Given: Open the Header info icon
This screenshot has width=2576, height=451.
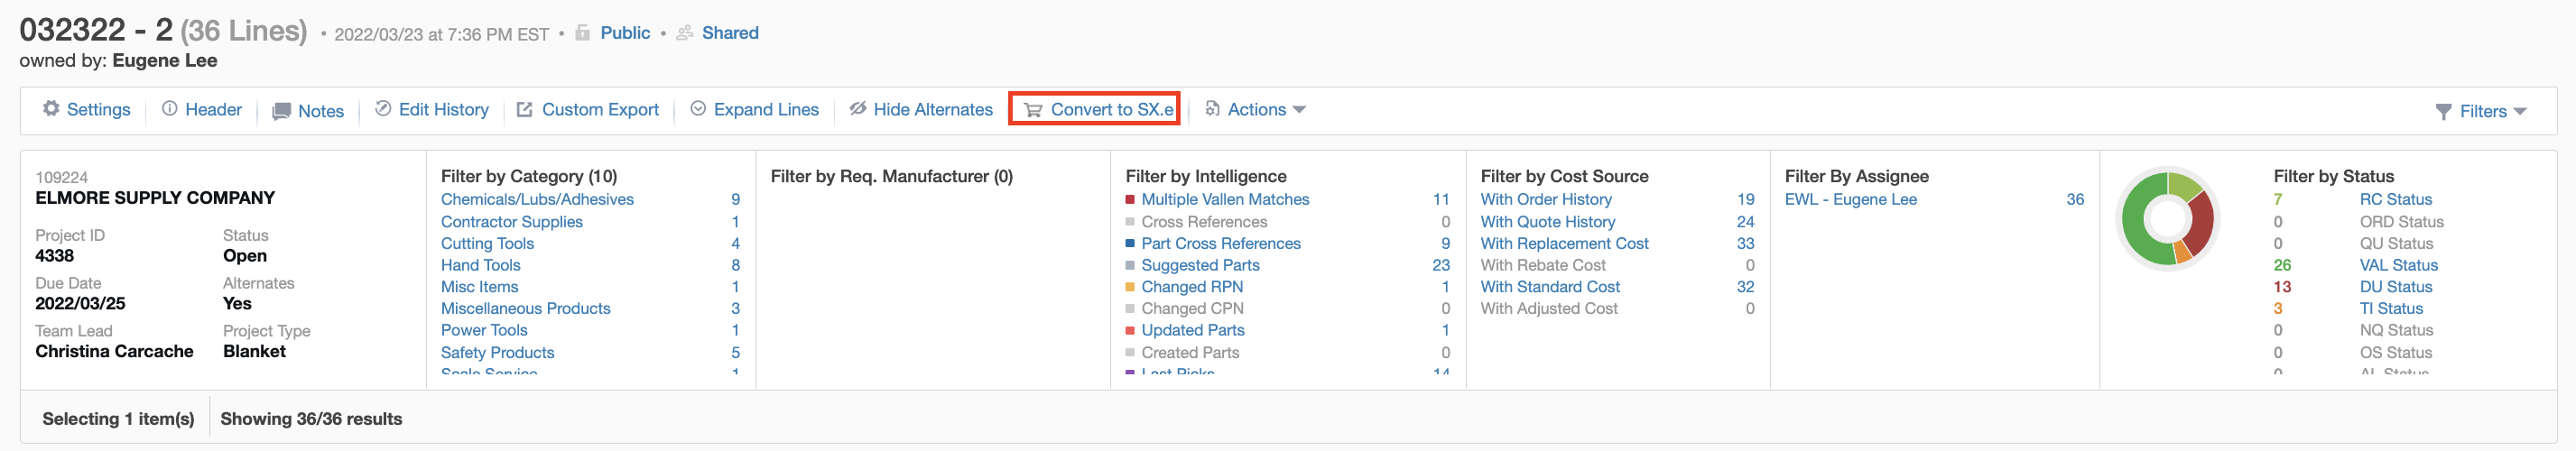Looking at the screenshot, I should [170, 109].
